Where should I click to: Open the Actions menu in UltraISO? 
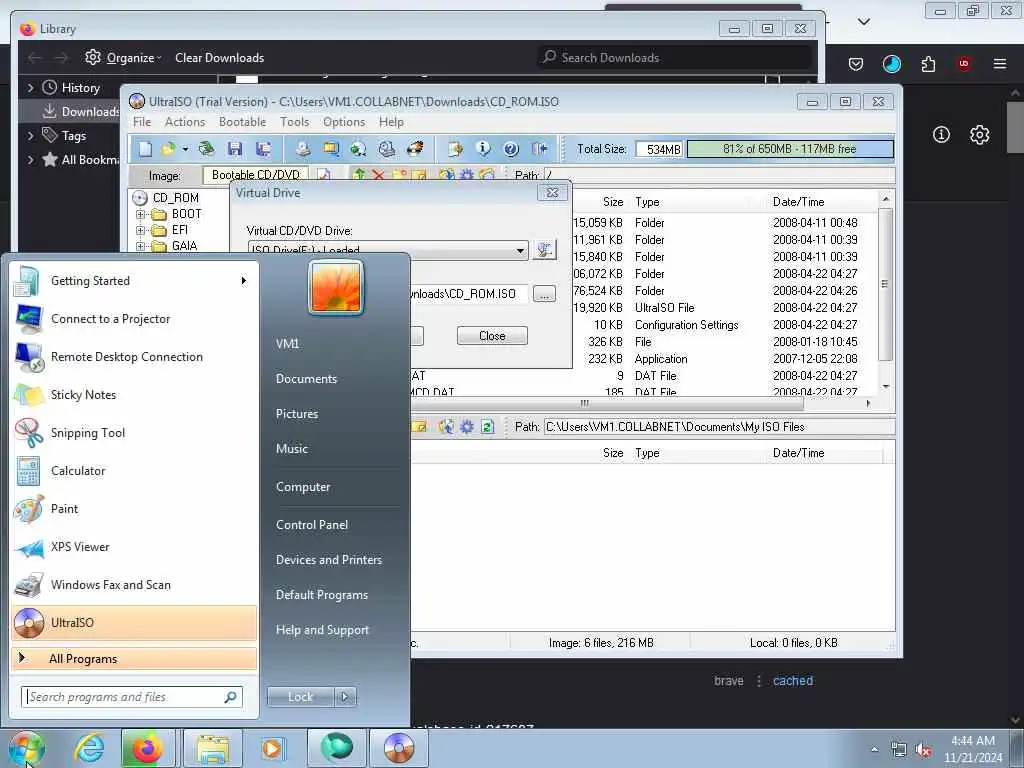coord(185,122)
